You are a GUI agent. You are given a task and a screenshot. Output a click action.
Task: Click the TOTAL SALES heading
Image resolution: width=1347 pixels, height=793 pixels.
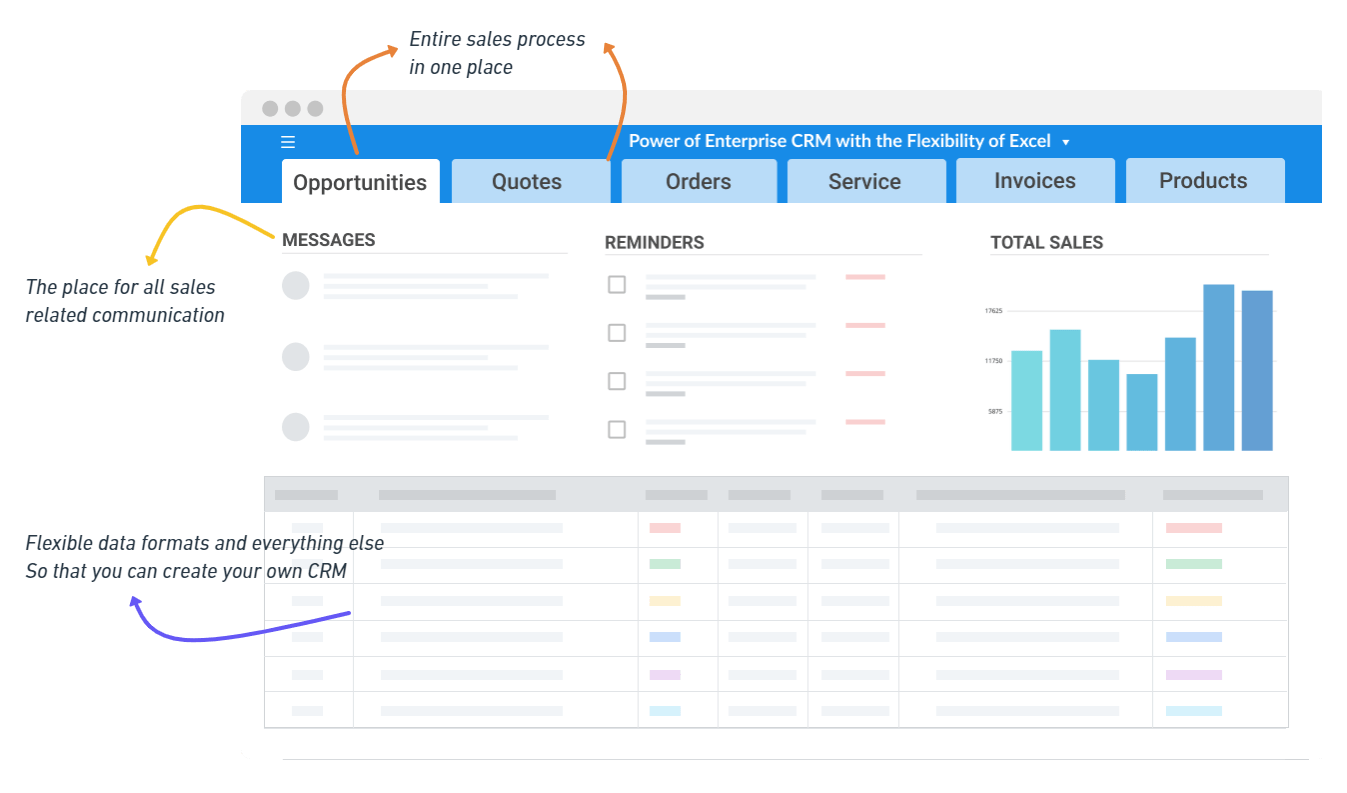point(1047,242)
